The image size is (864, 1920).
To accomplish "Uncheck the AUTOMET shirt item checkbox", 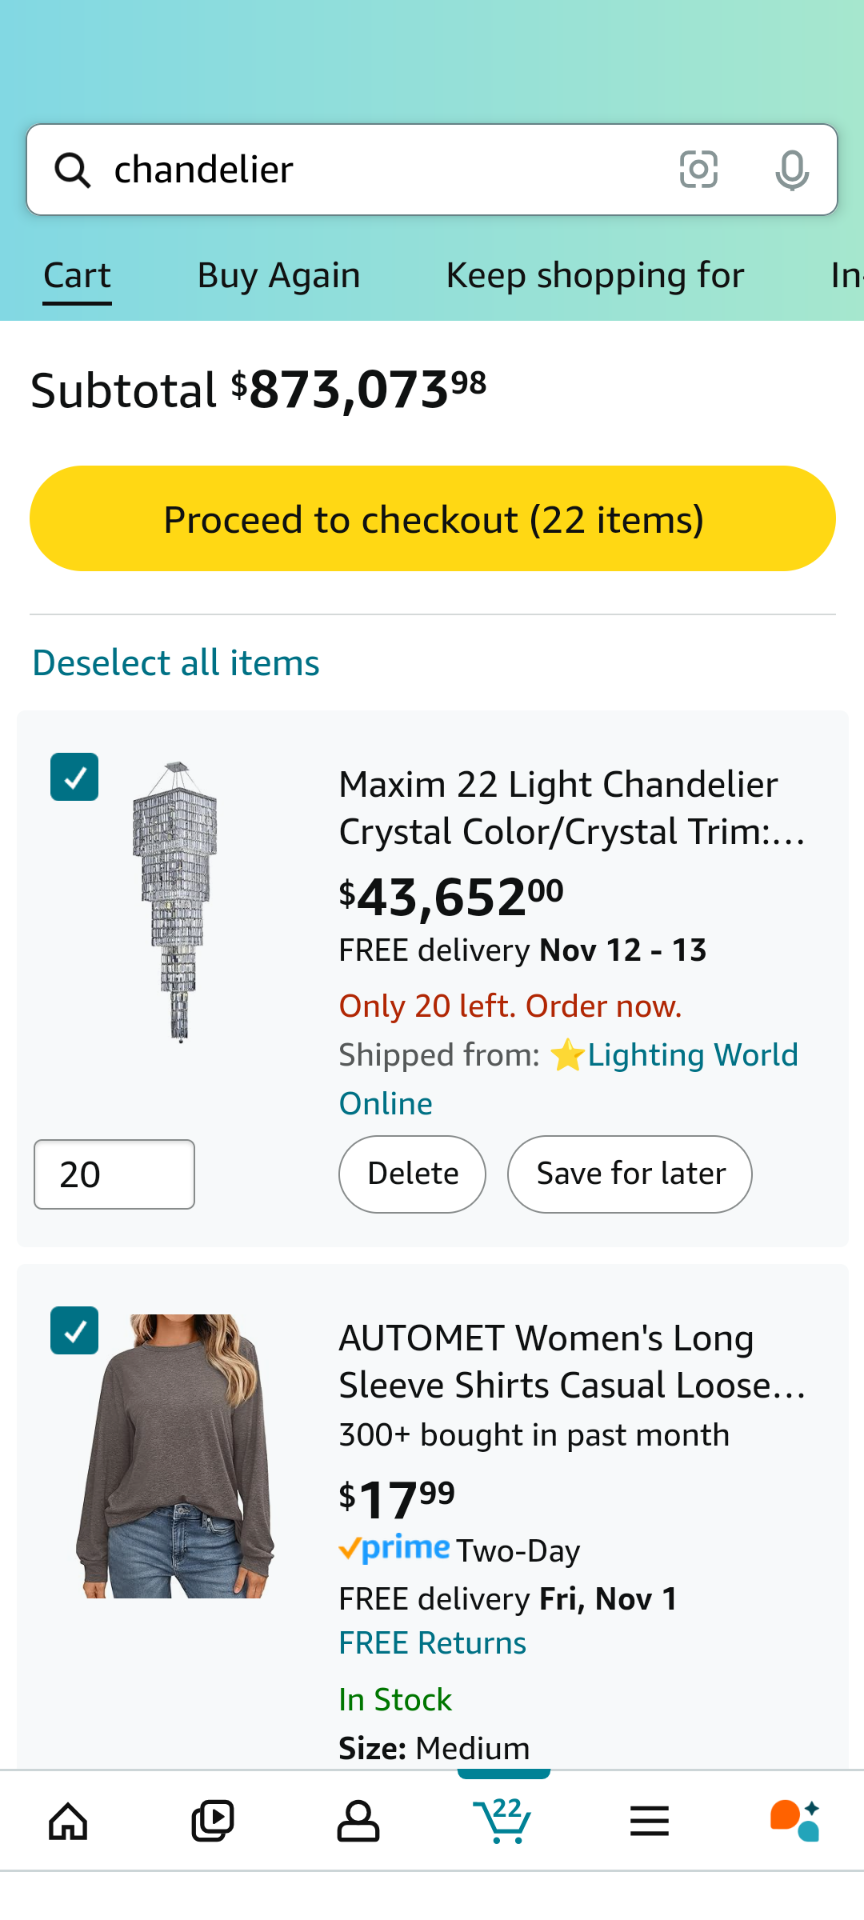I will coord(75,1330).
